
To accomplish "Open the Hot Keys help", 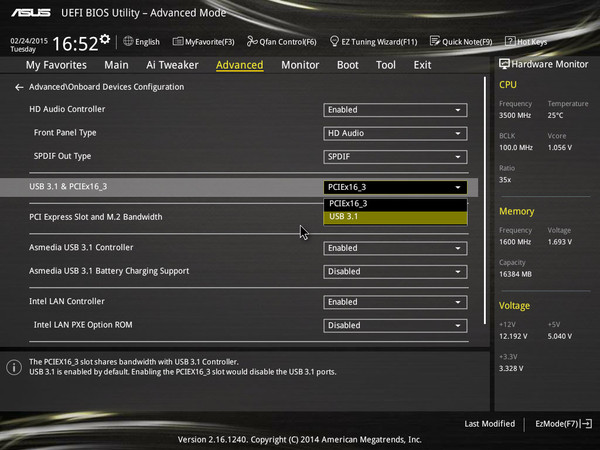I will [x=526, y=42].
